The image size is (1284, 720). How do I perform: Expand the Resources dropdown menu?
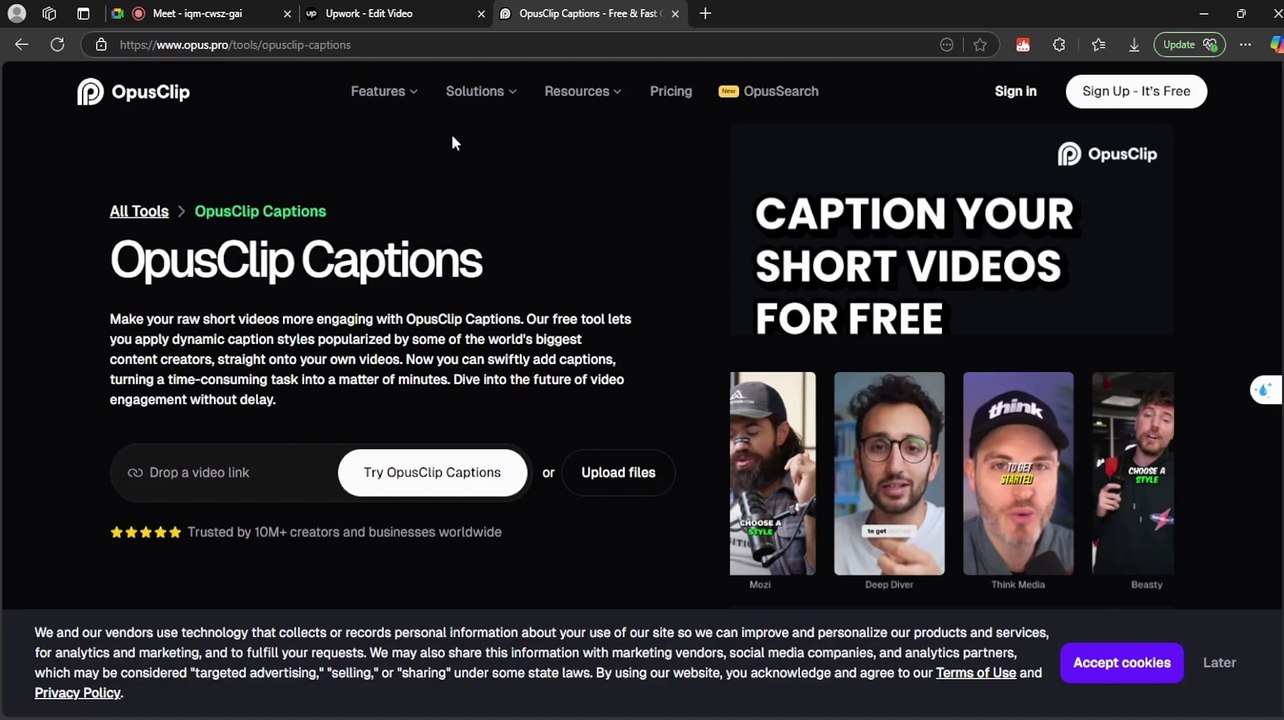coord(583,91)
